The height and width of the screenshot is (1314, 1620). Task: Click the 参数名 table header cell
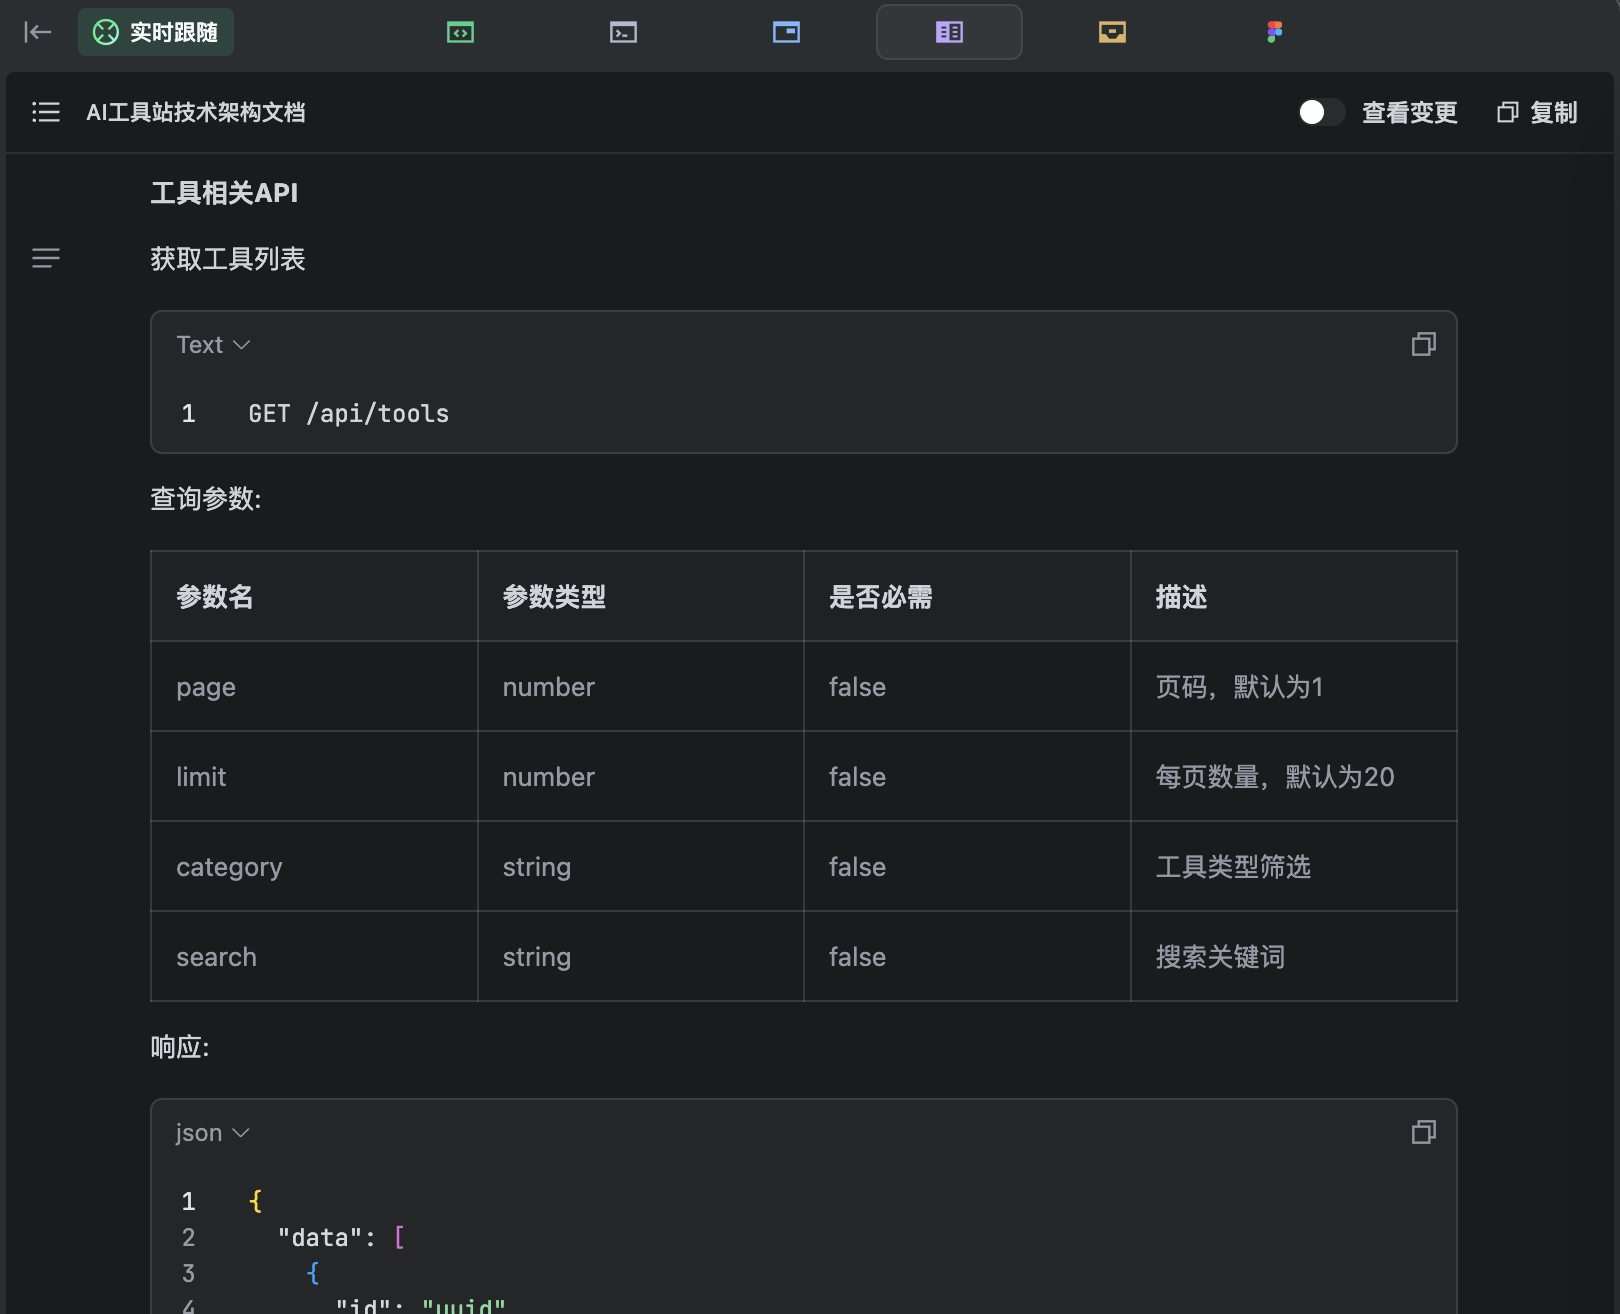[x=215, y=597]
